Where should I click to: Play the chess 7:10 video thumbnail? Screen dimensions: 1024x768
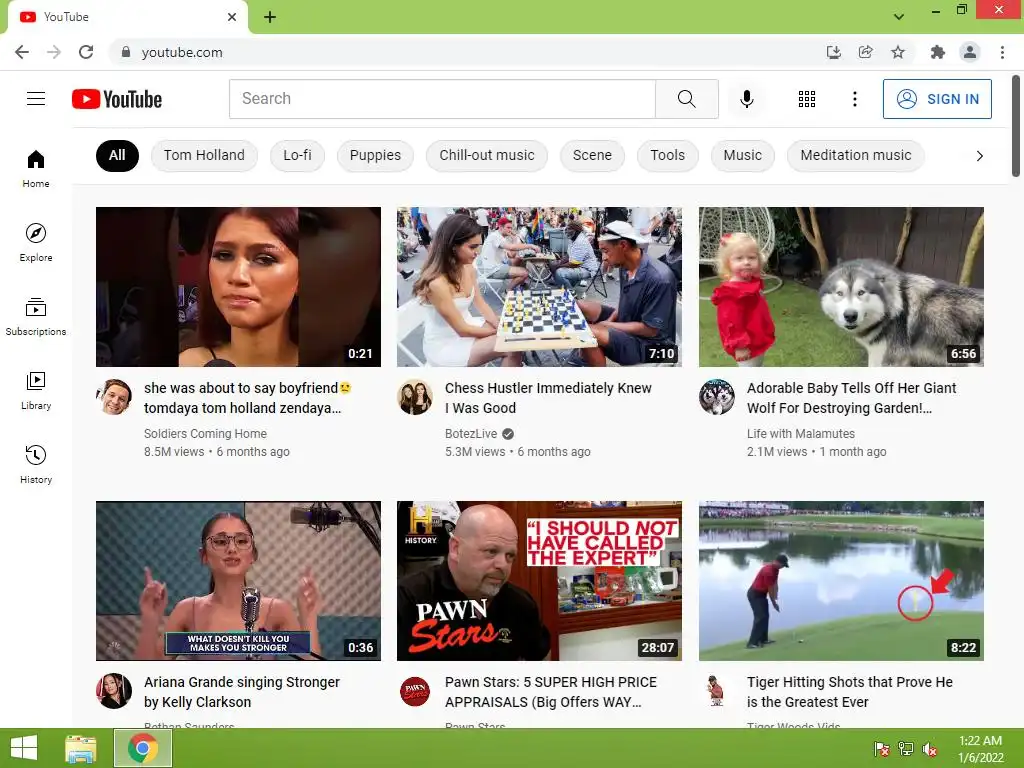click(x=539, y=287)
